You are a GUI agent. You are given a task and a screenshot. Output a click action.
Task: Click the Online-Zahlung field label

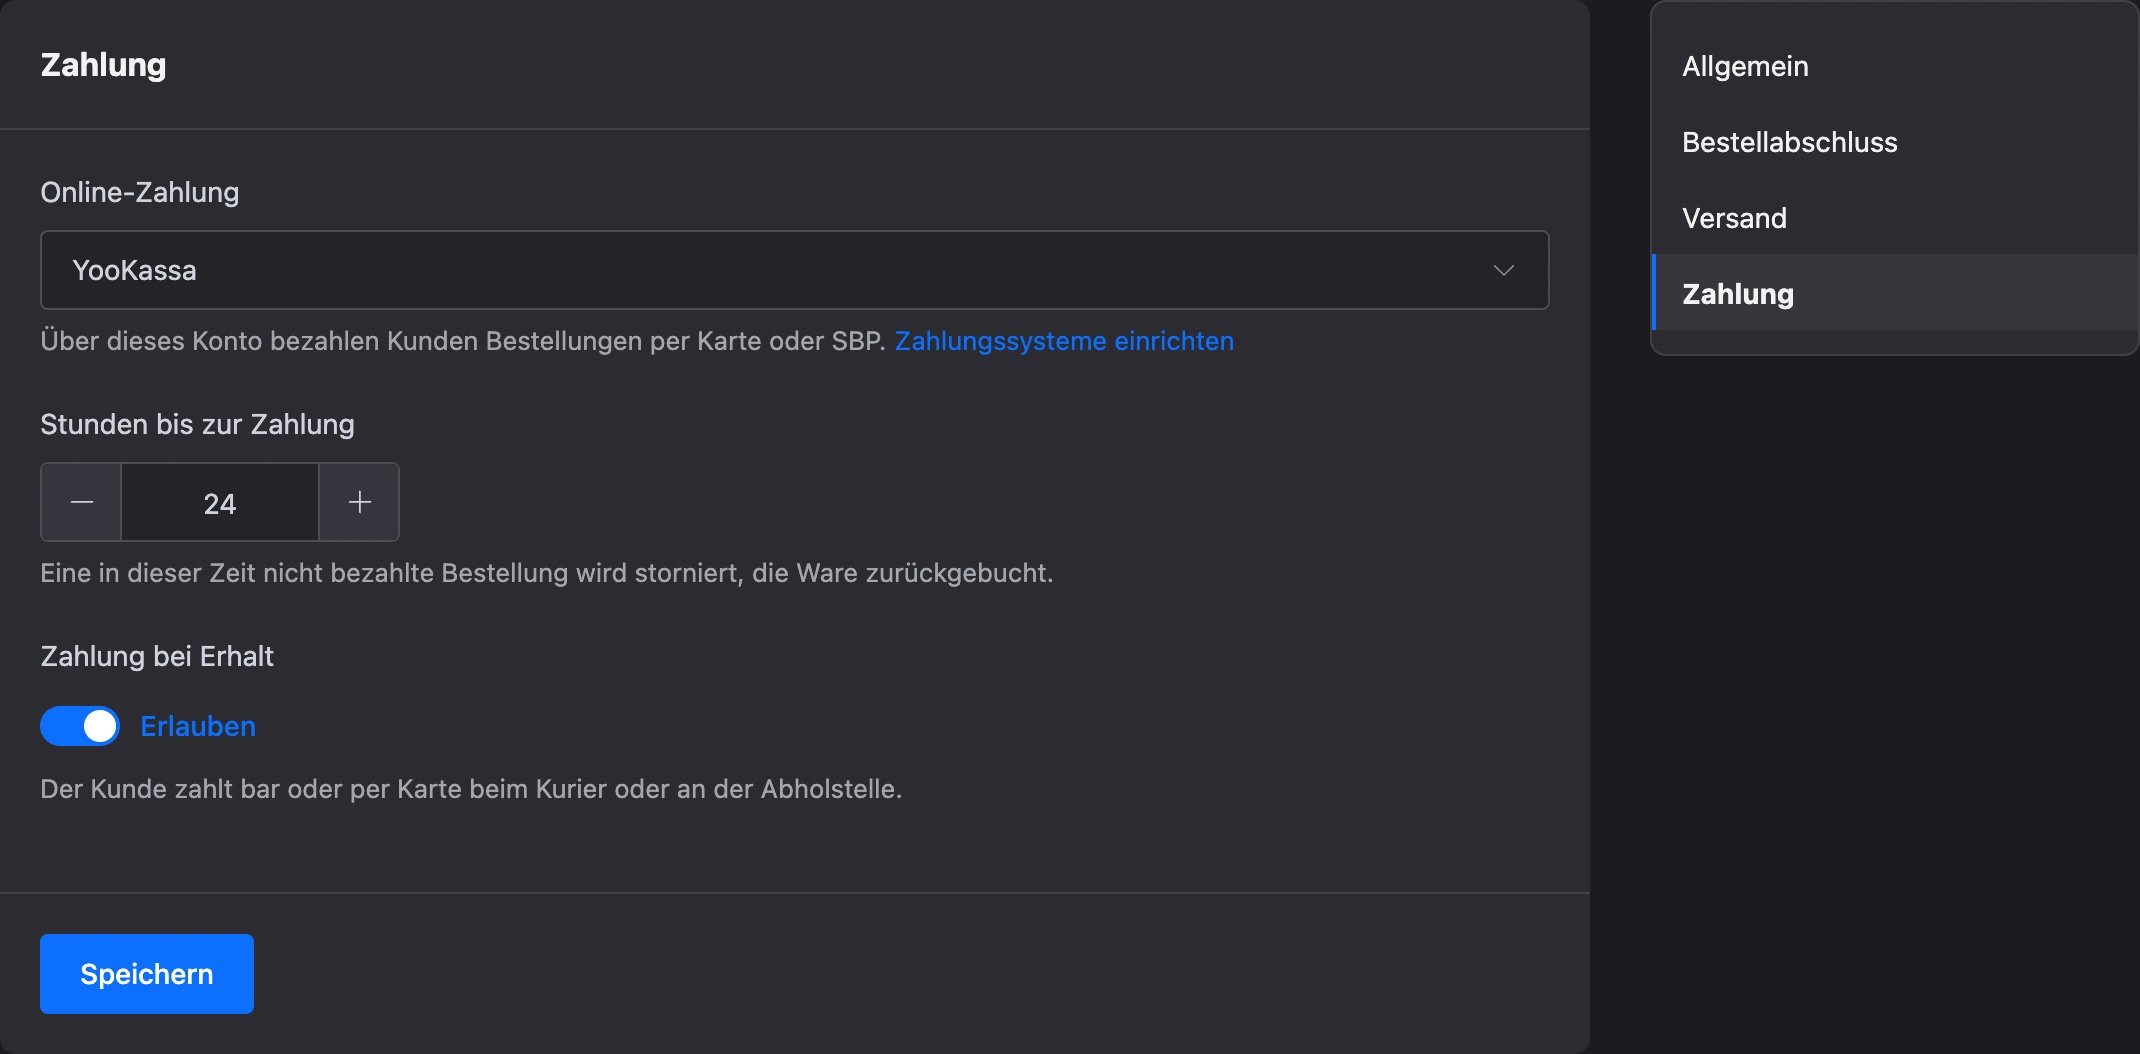pyautogui.click(x=140, y=192)
